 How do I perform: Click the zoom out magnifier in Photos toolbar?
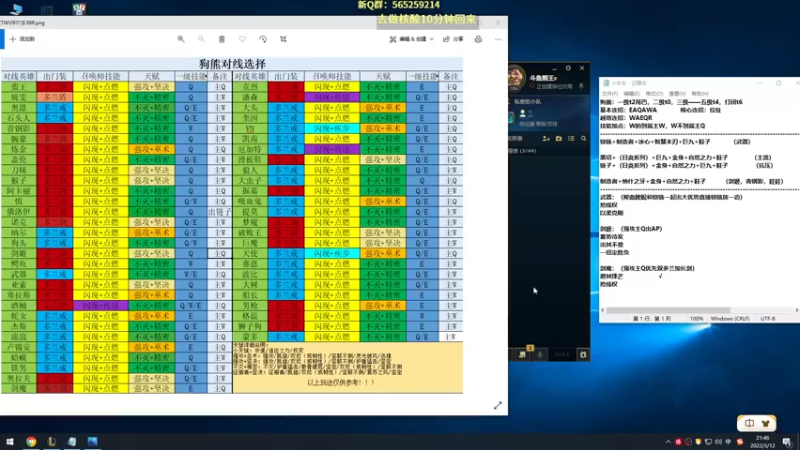click(x=202, y=39)
